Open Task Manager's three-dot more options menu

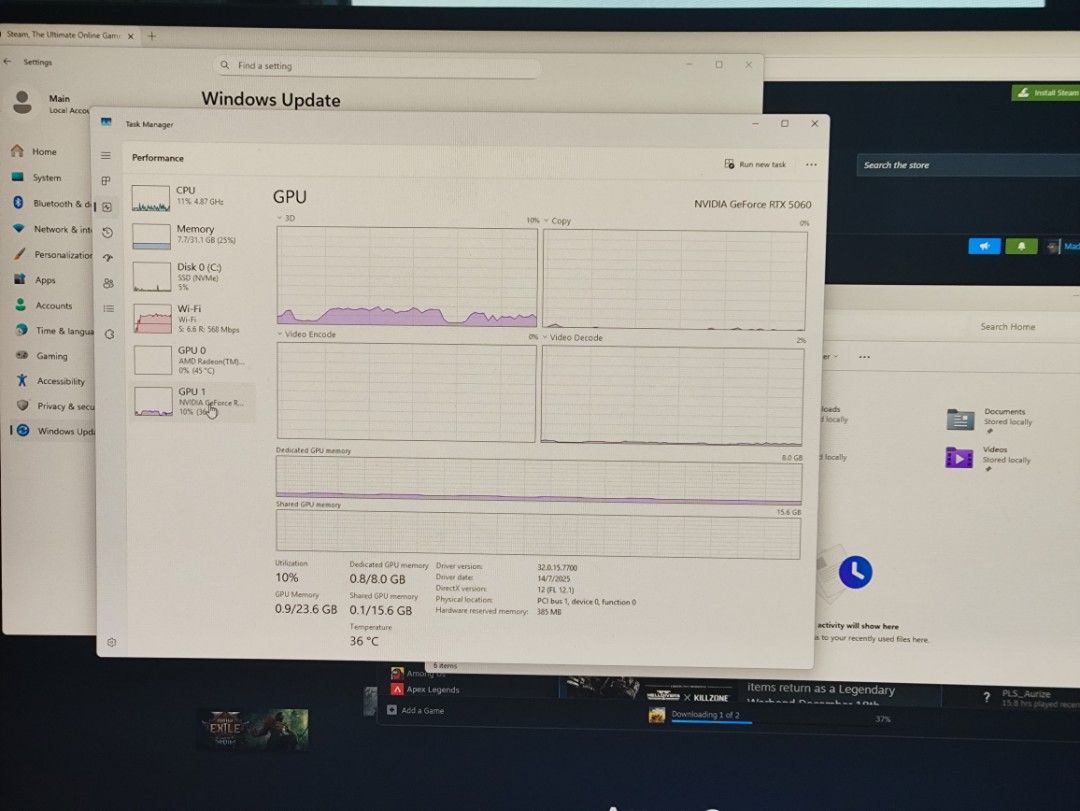click(811, 165)
